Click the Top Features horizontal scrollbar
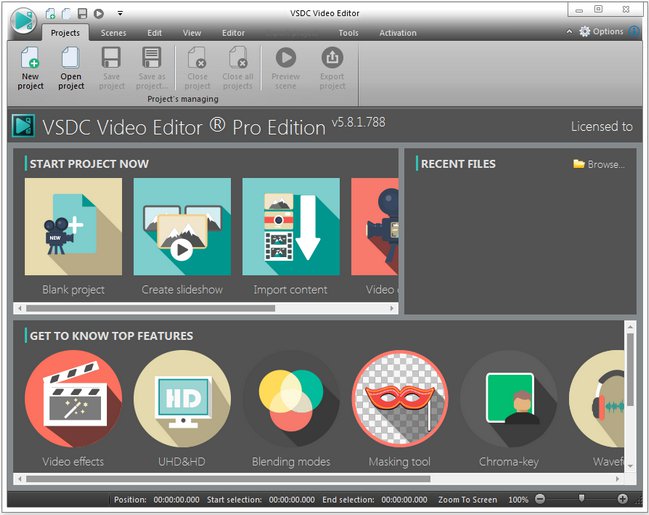649x515 pixels. pyautogui.click(x=228, y=479)
